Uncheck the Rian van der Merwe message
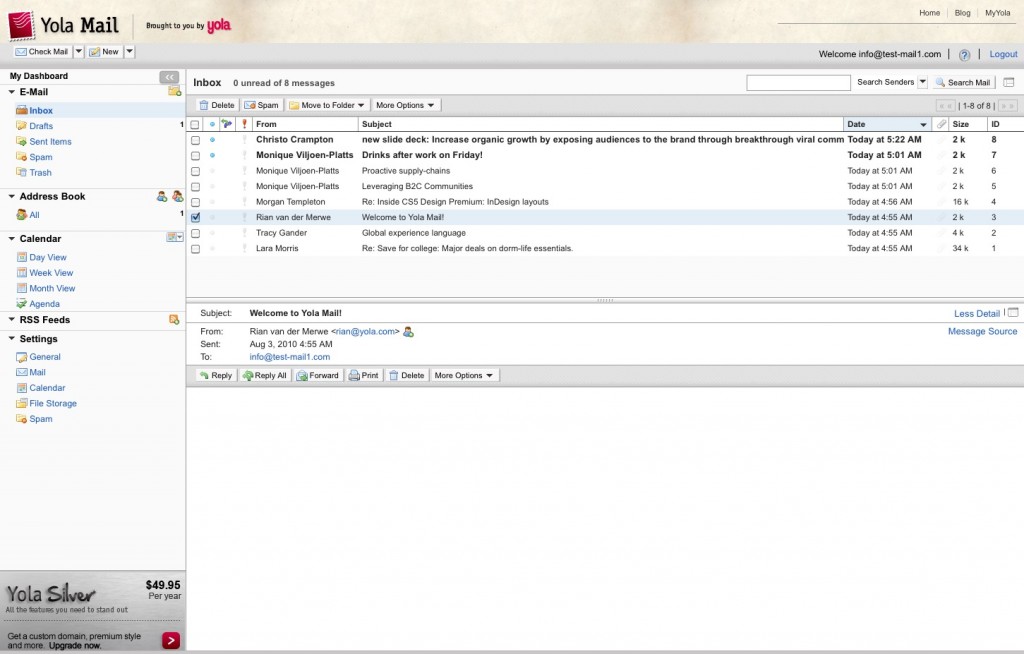Image resolution: width=1024 pixels, height=654 pixels. [x=195, y=217]
